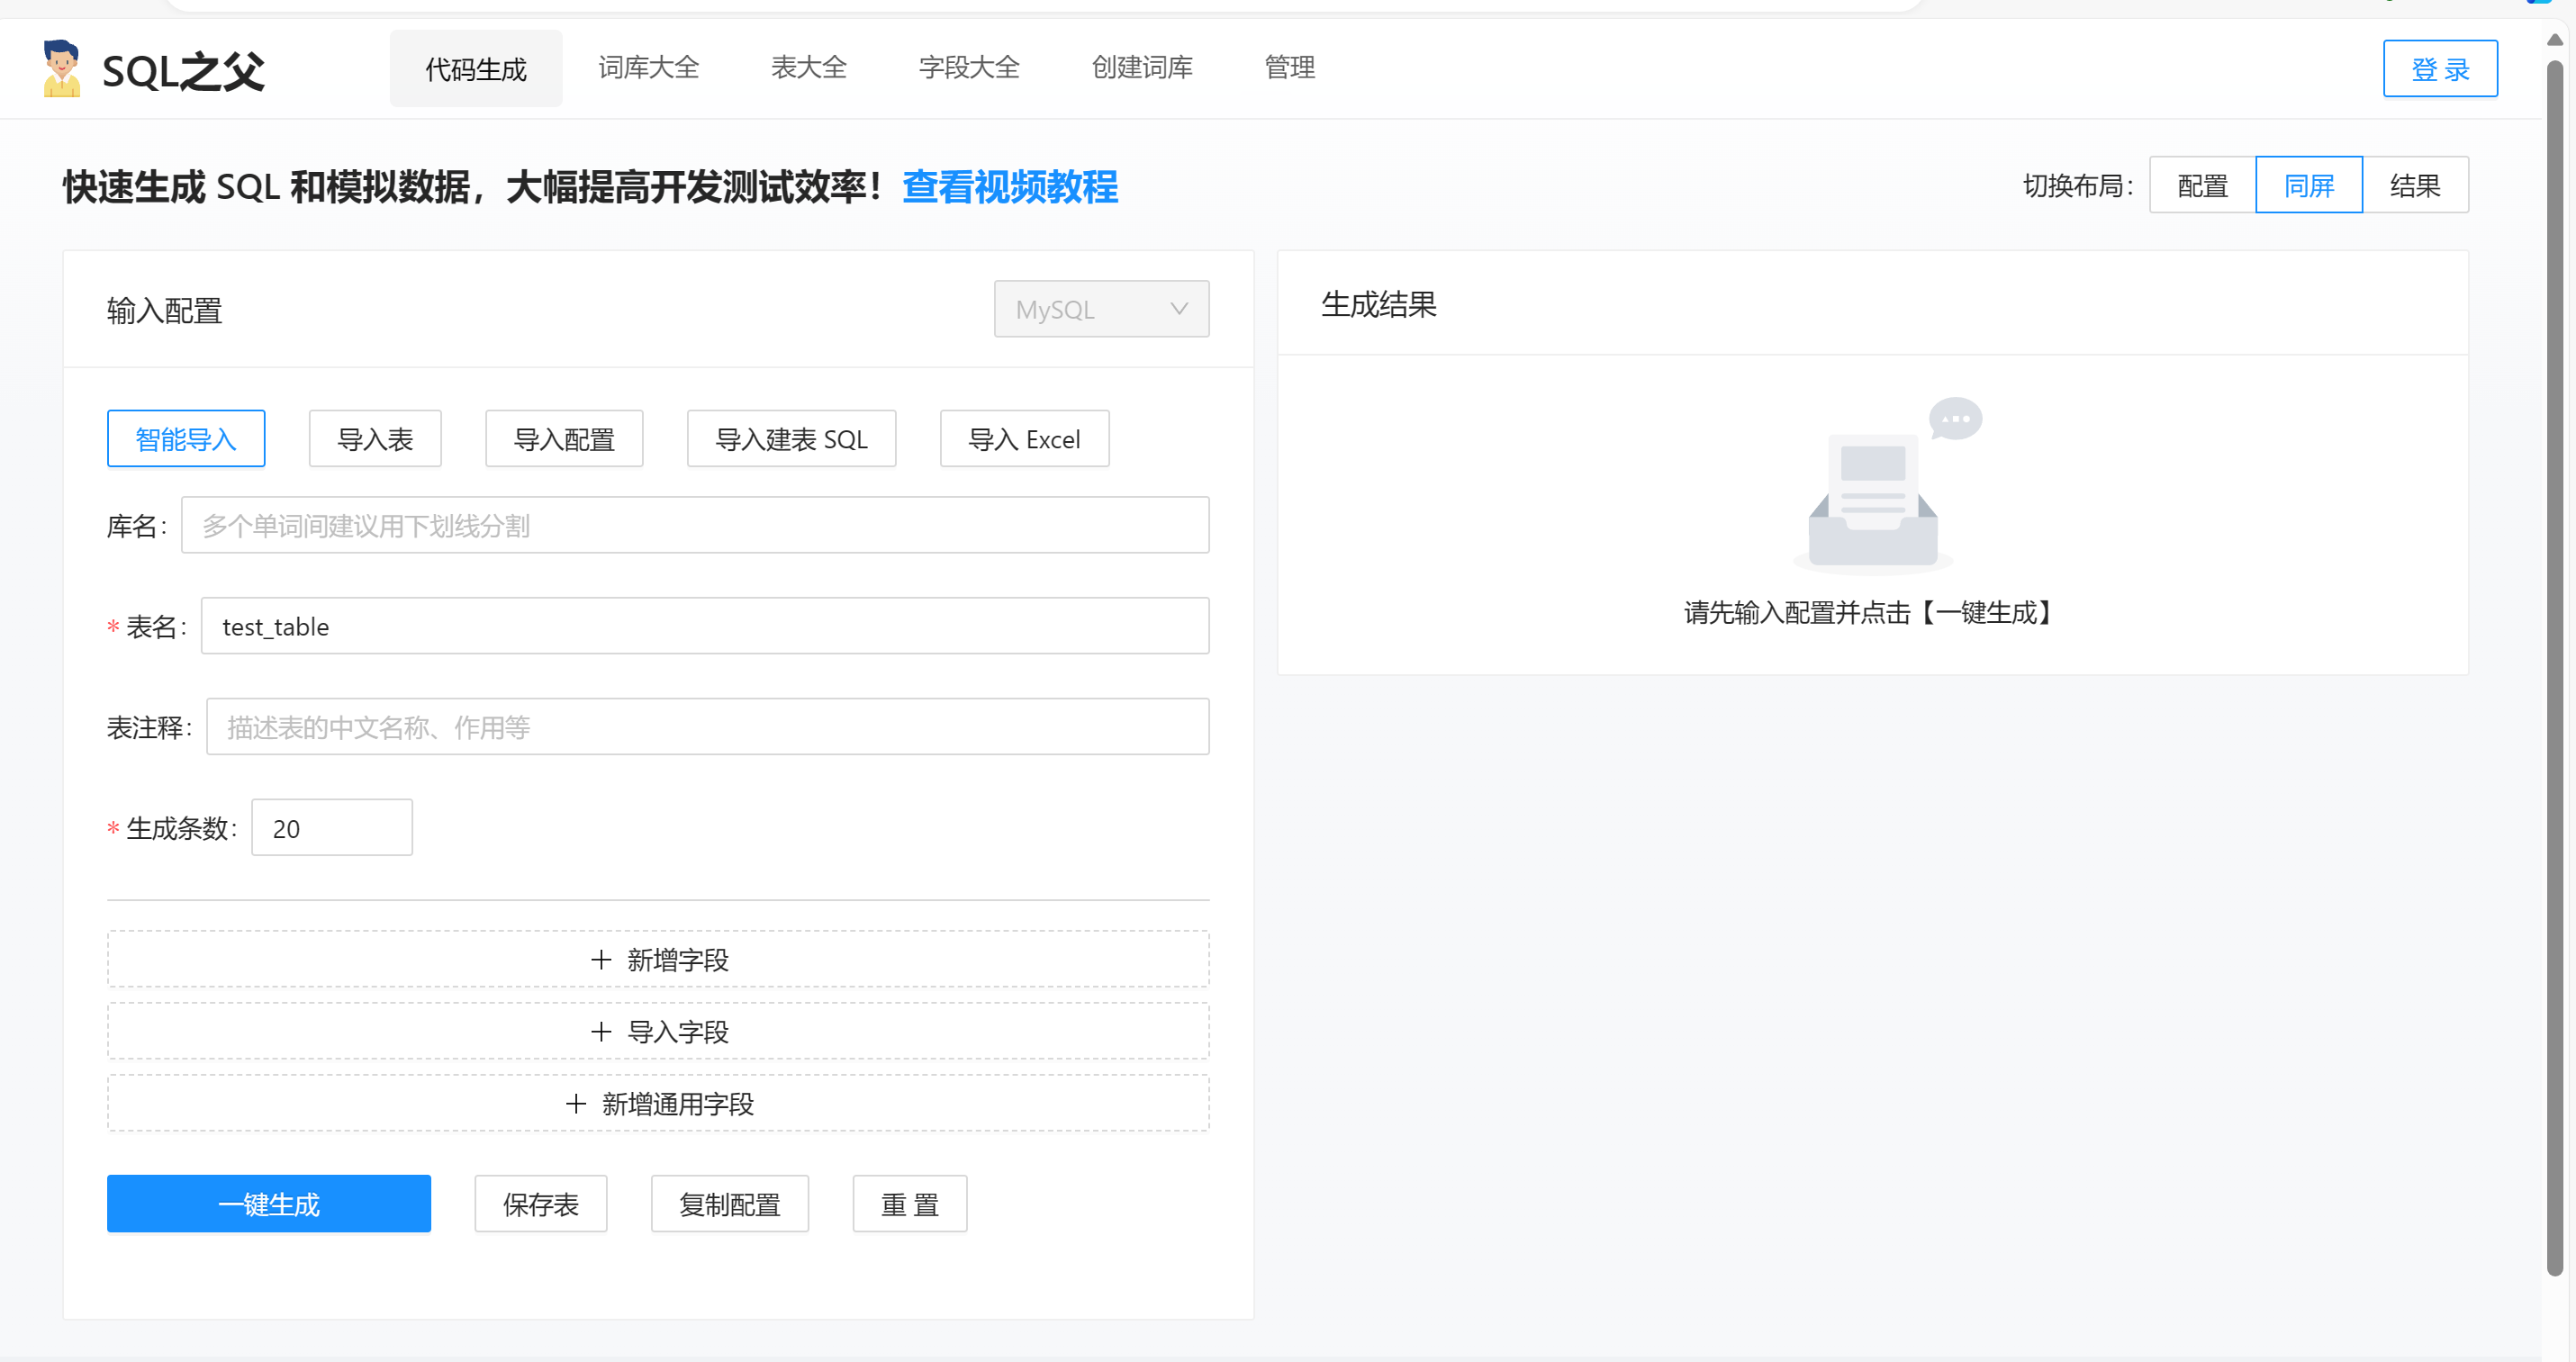Click the 生成结果 panel heading
The height and width of the screenshot is (1362, 2576).
1379,304
